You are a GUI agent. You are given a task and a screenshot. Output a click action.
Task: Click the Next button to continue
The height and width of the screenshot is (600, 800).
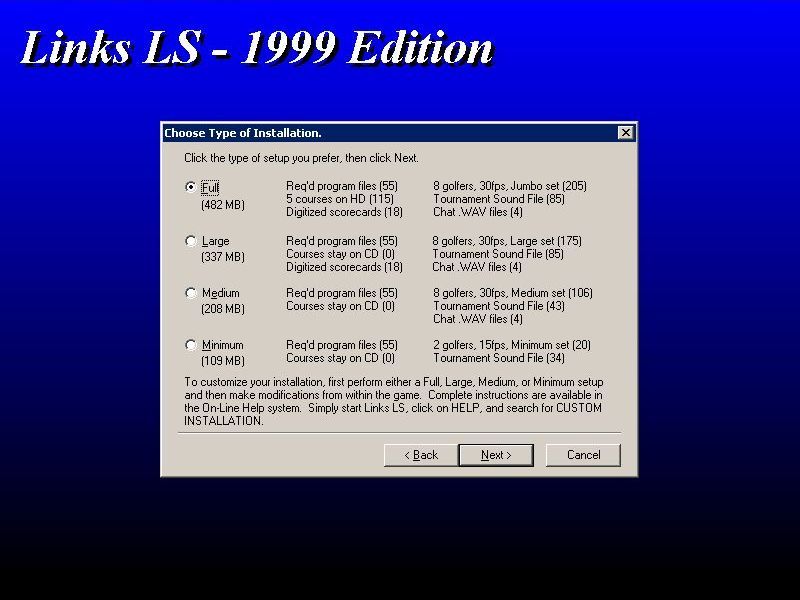point(496,455)
